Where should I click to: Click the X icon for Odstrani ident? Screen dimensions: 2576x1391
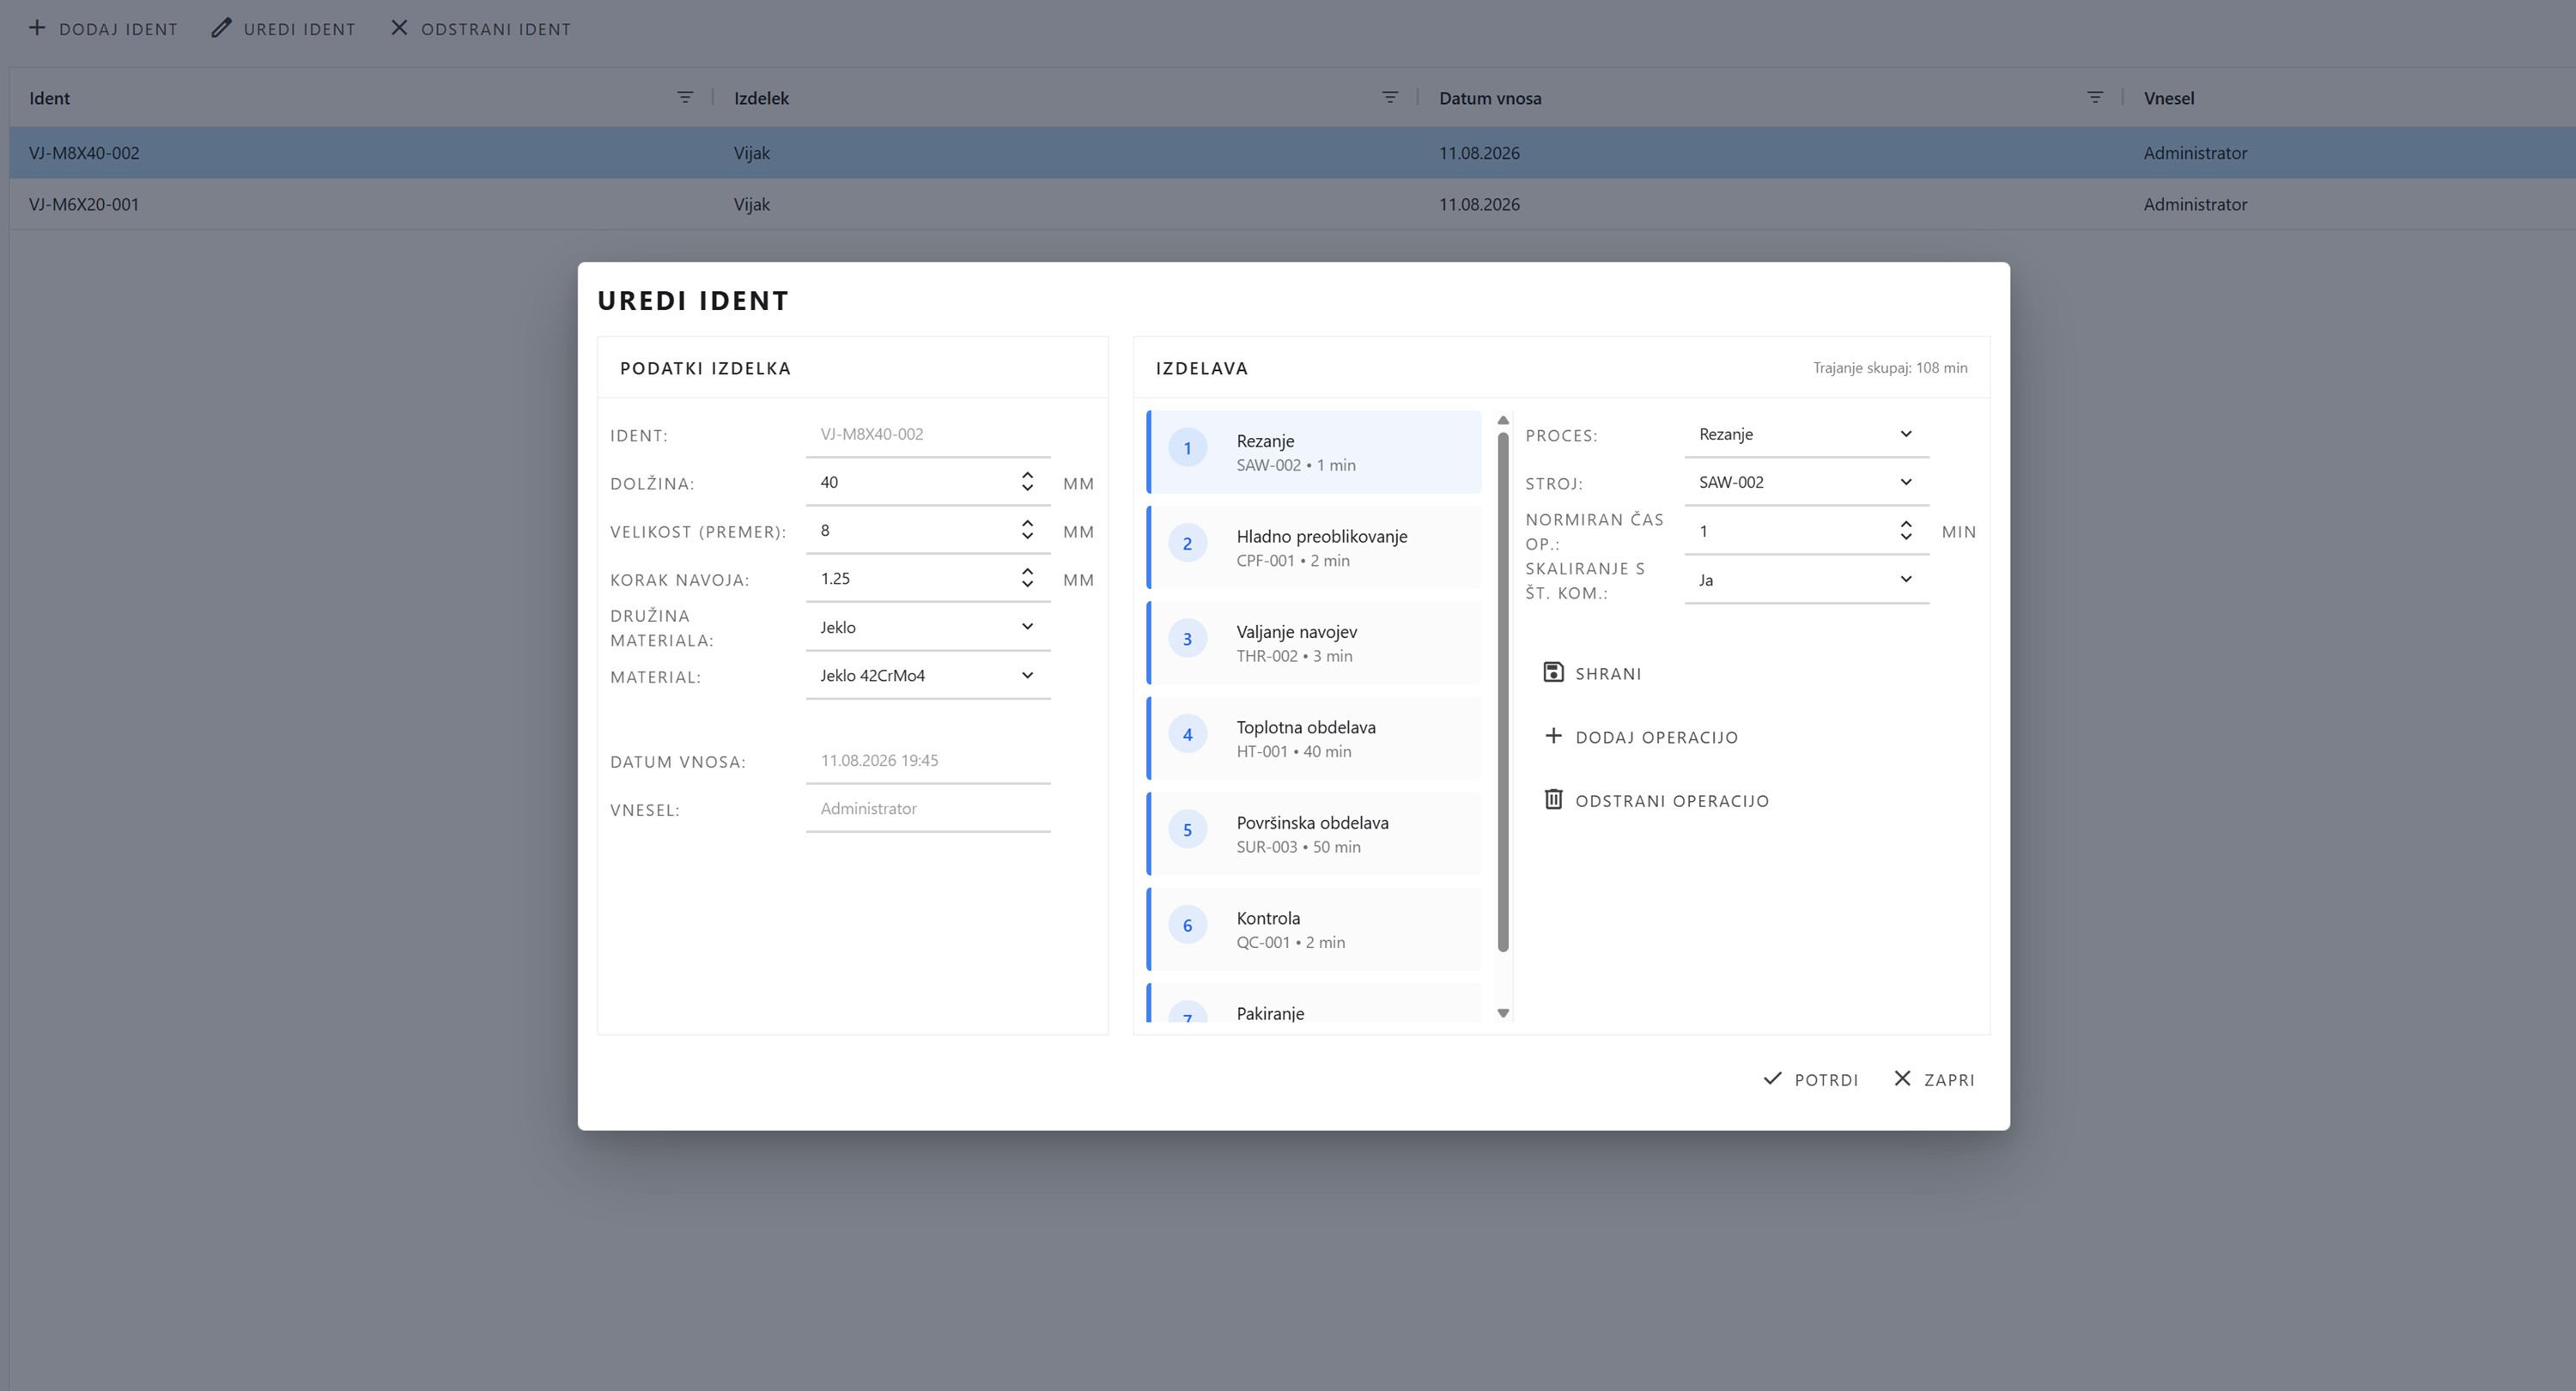coord(399,28)
